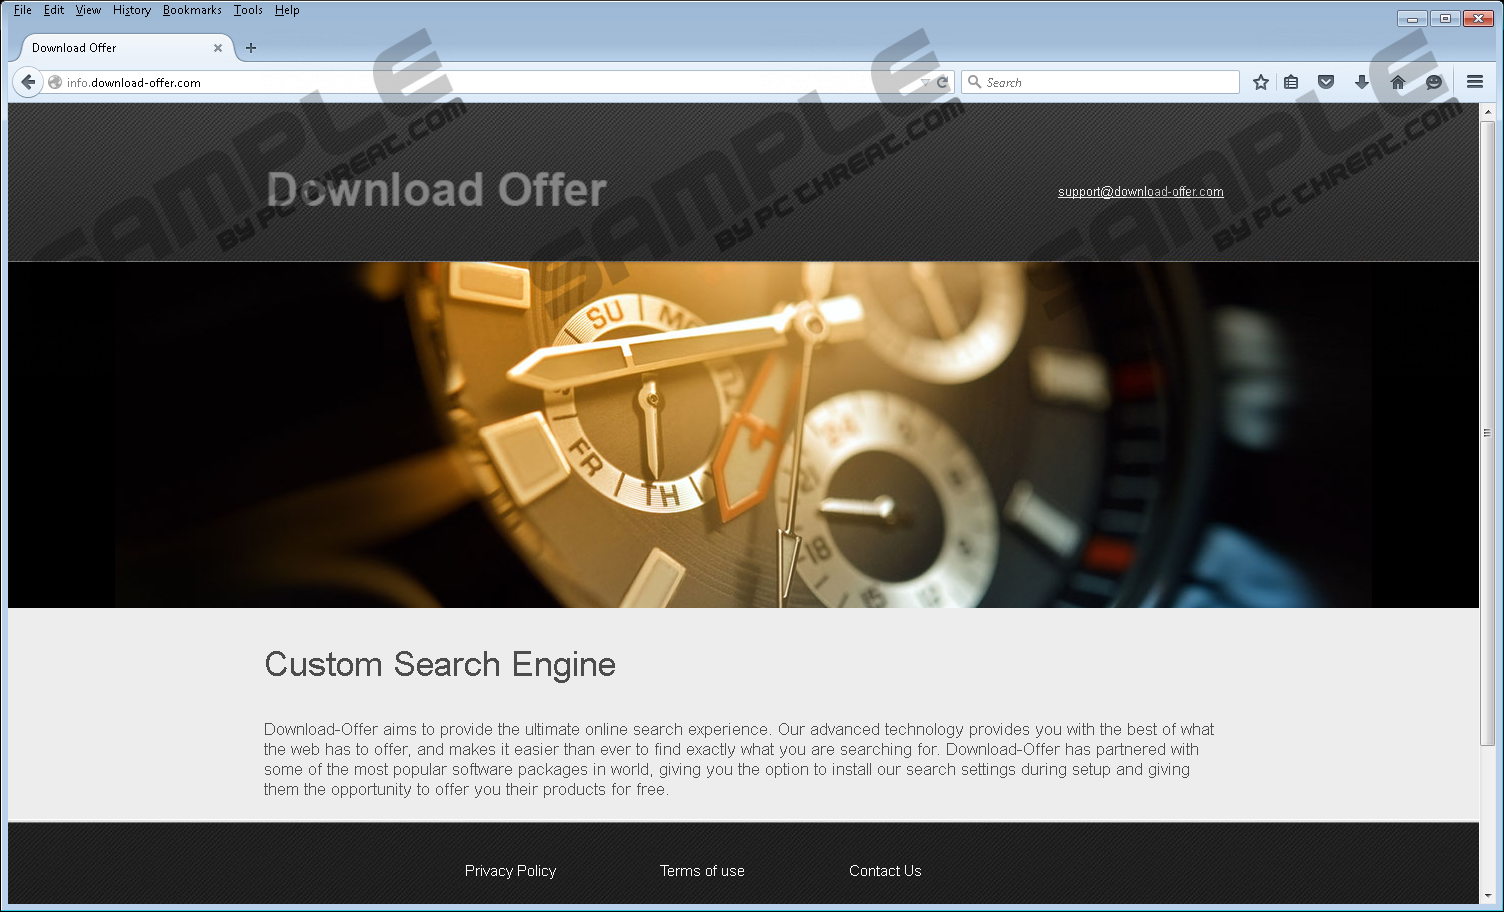
Task: Reload the page with the refresh icon
Action: 942,82
